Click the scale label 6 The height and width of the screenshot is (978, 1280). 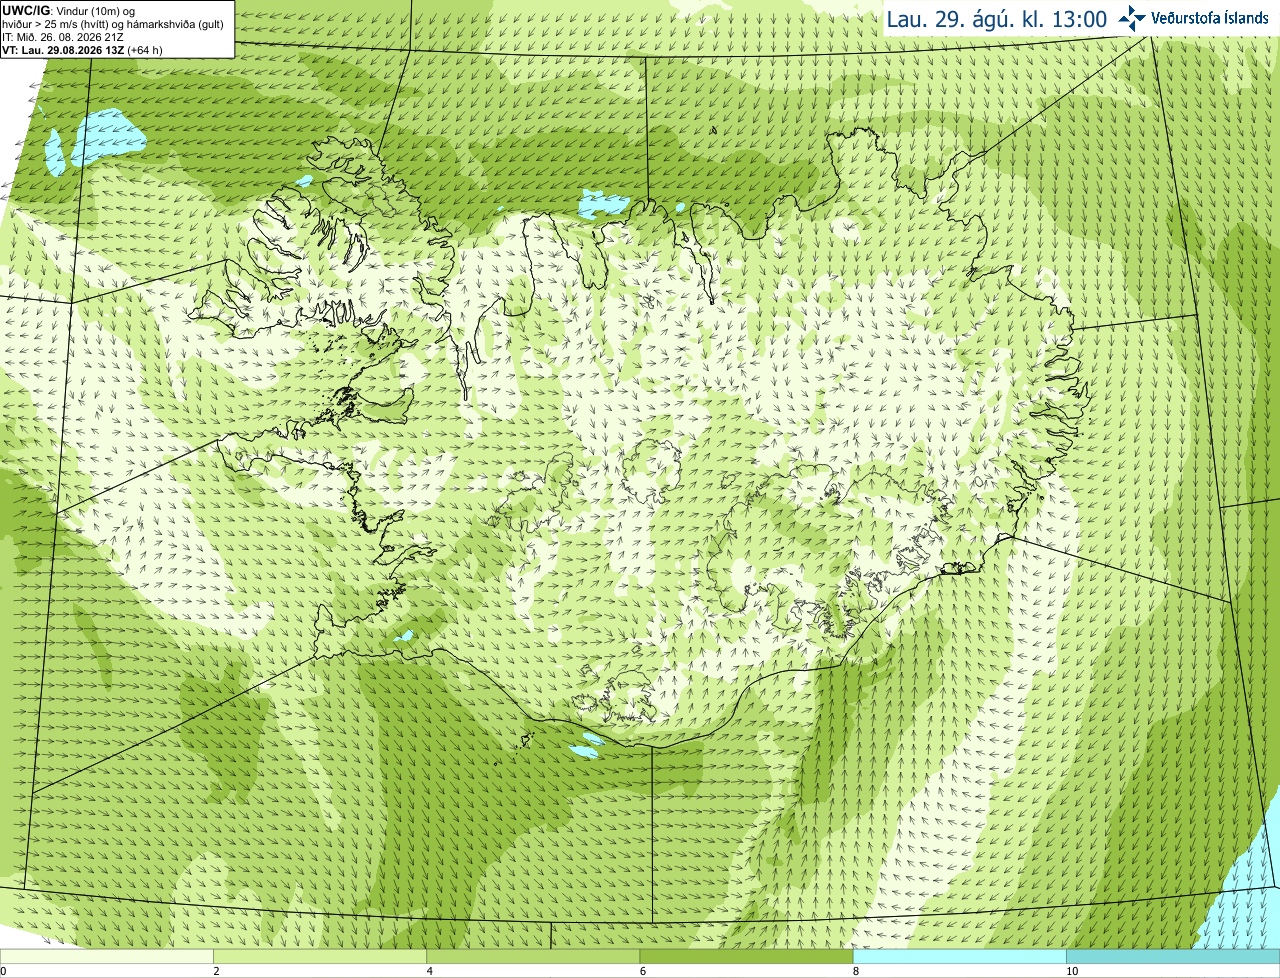tap(642, 971)
